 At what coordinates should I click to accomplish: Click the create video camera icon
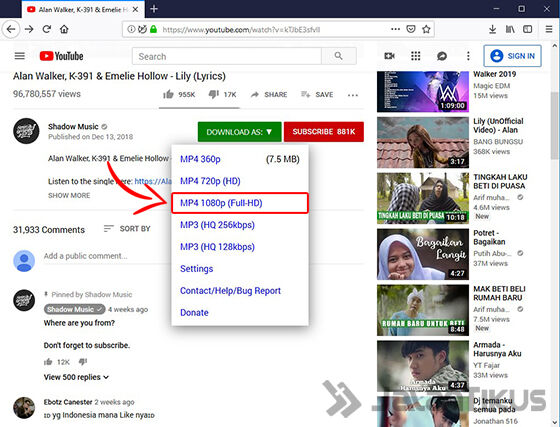(x=389, y=56)
